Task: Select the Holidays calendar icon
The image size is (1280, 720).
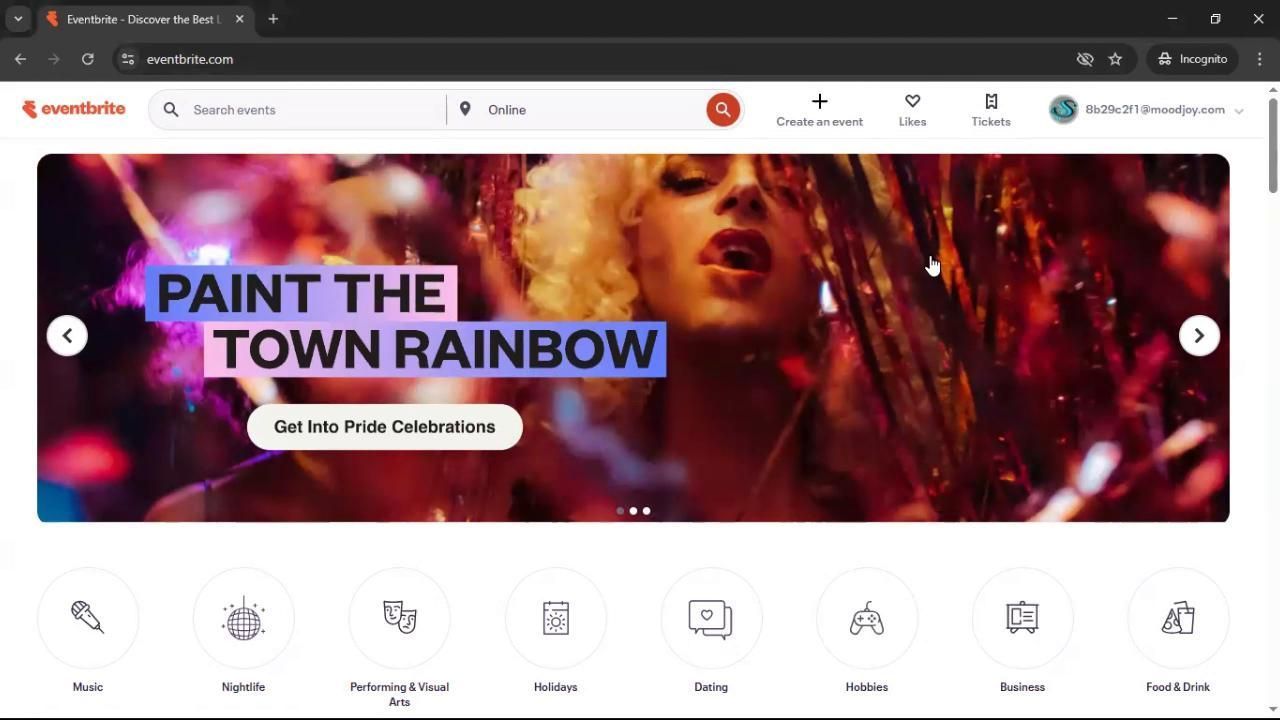Action: [x=555, y=618]
